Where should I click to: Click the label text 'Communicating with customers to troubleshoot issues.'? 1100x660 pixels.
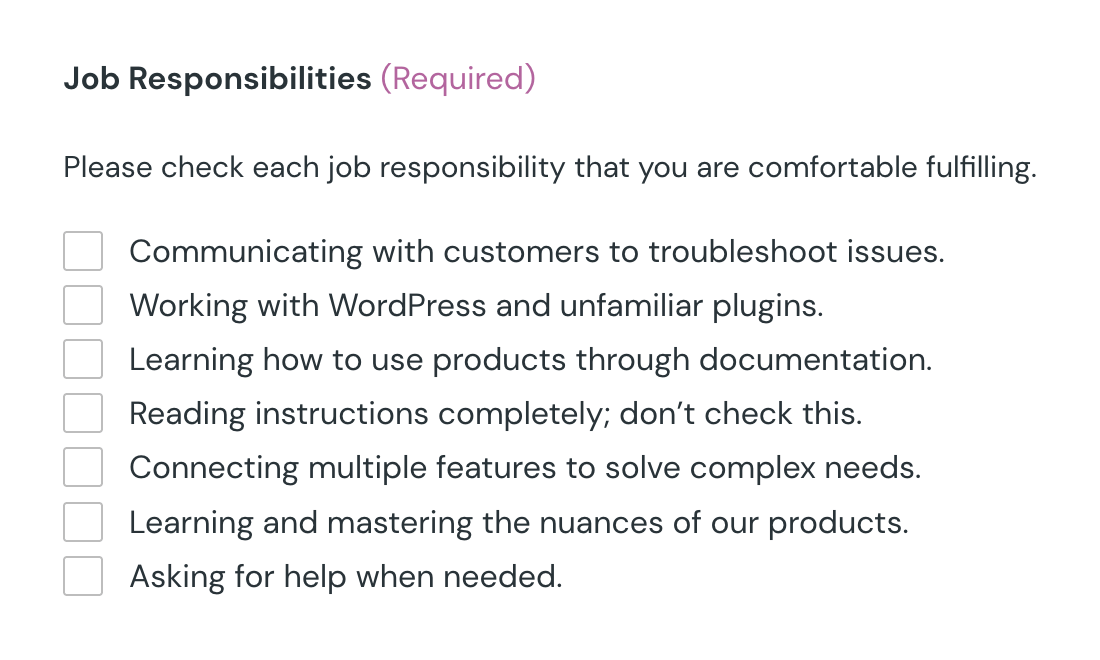pos(537,252)
